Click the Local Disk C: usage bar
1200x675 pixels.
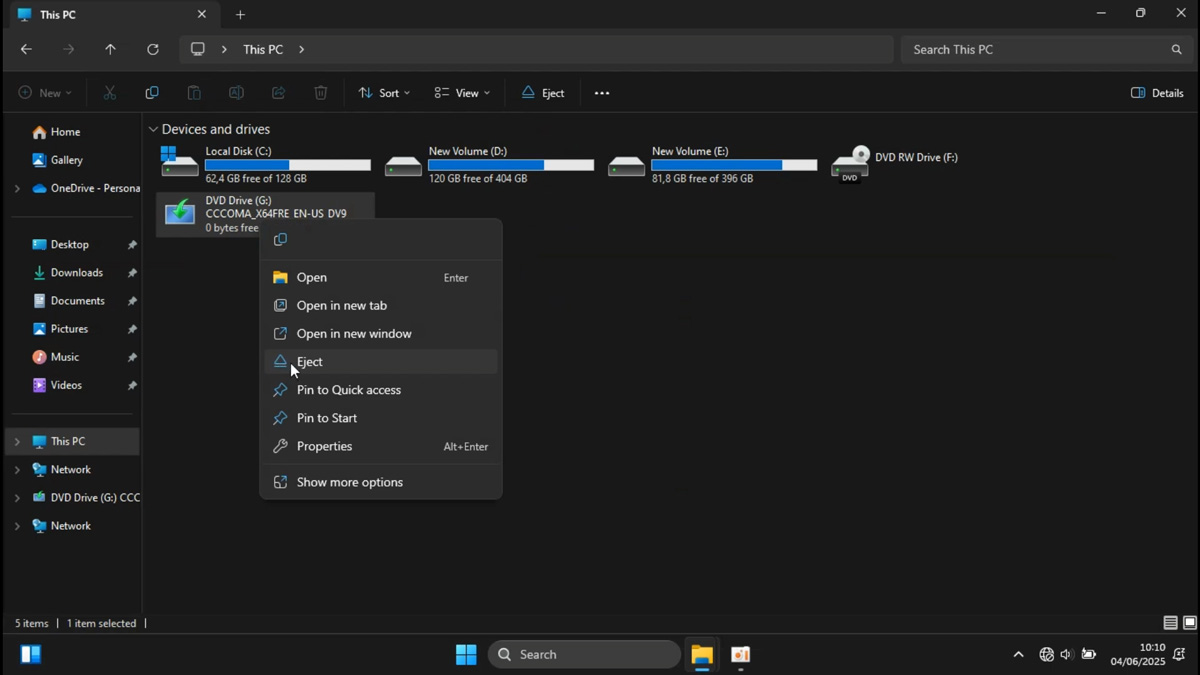[x=287, y=165]
